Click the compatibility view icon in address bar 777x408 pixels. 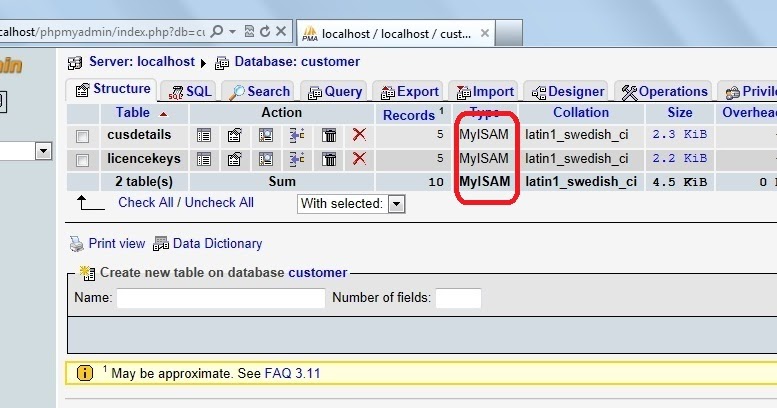point(249,32)
